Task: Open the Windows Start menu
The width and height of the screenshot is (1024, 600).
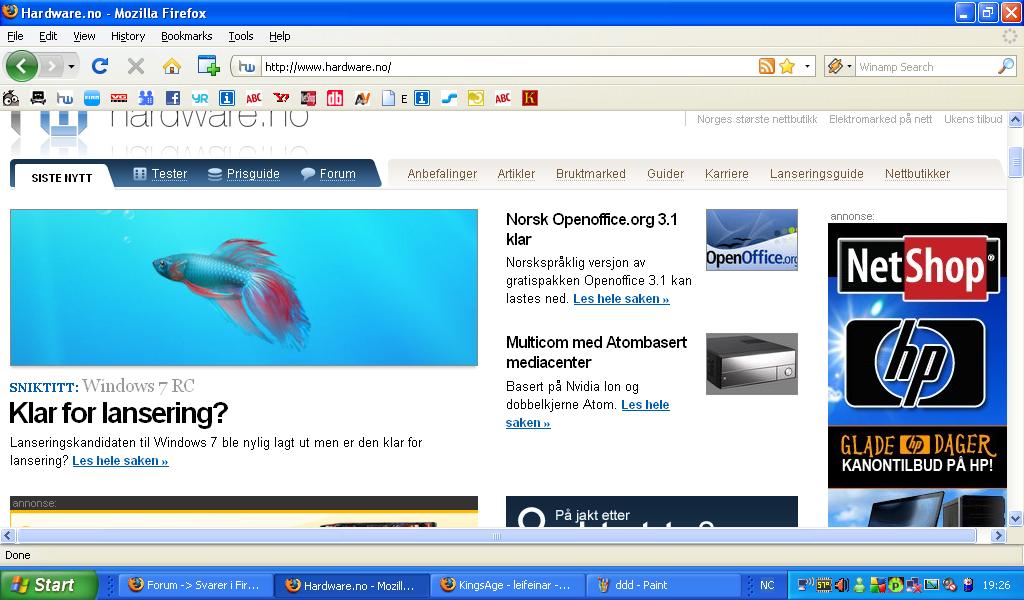Action: (48, 584)
